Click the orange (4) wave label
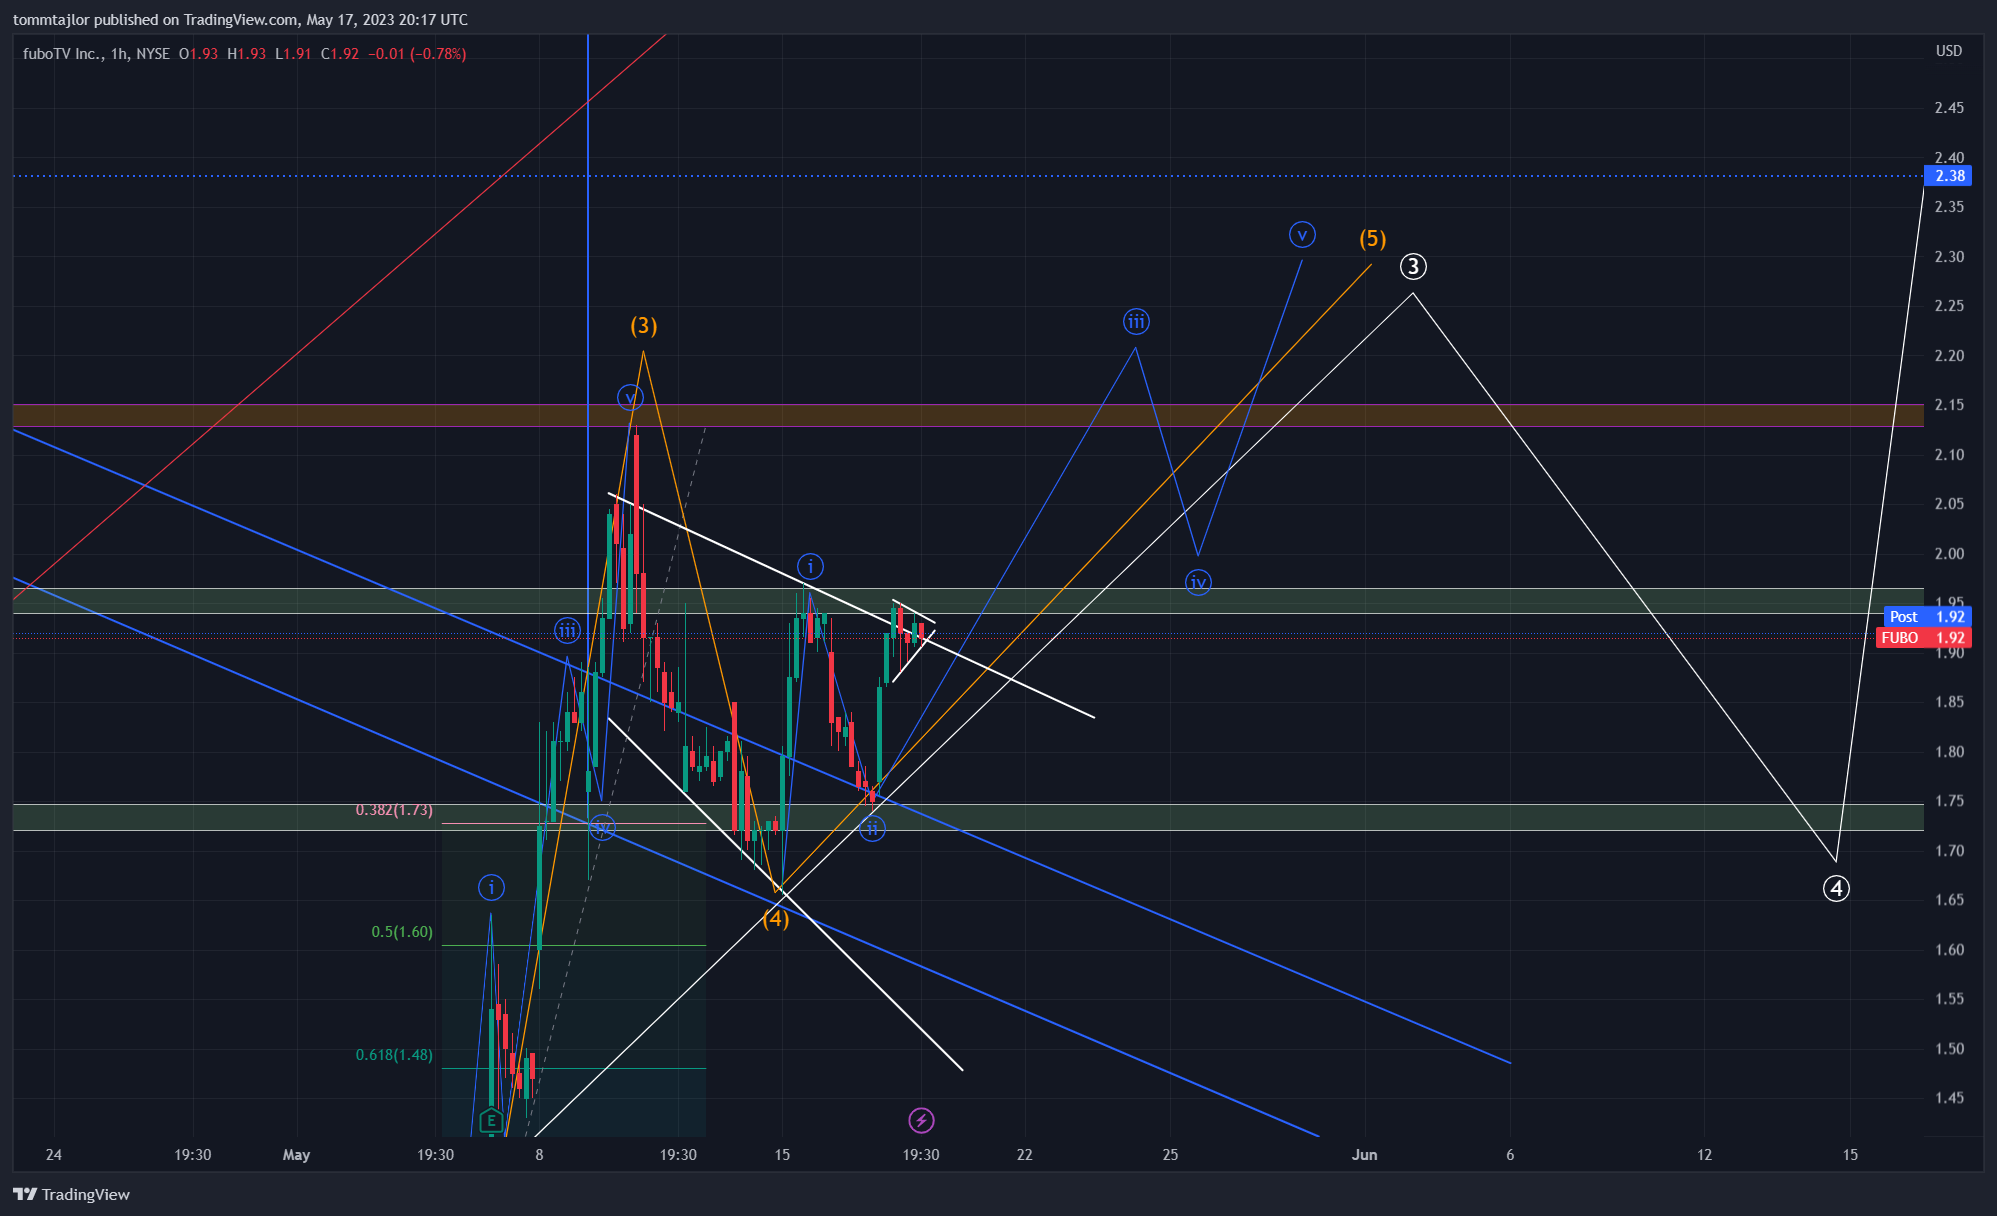This screenshot has width=1997, height=1216. point(776,918)
